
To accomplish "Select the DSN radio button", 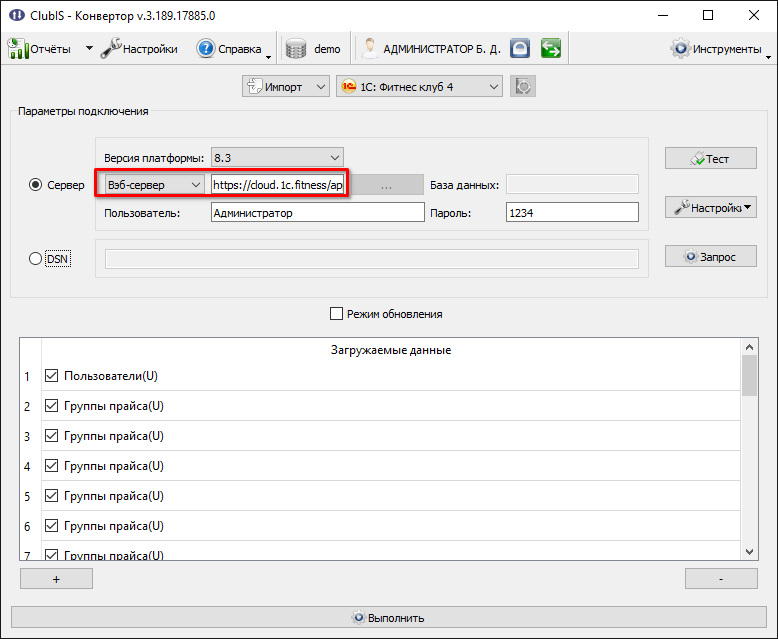I will coord(35,258).
